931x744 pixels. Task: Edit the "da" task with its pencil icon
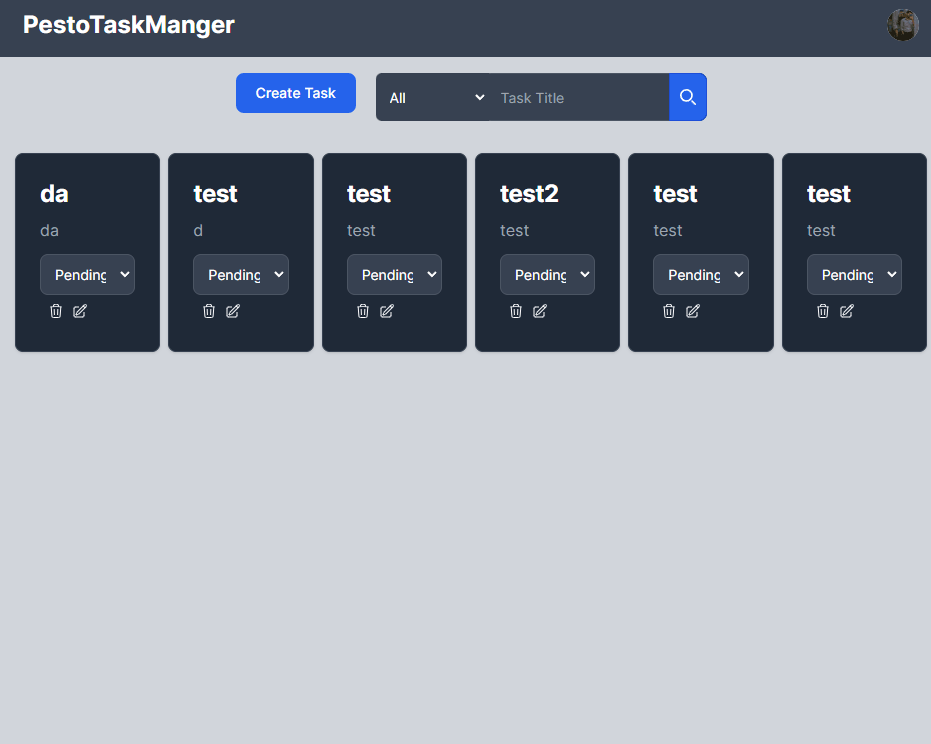(80, 311)
